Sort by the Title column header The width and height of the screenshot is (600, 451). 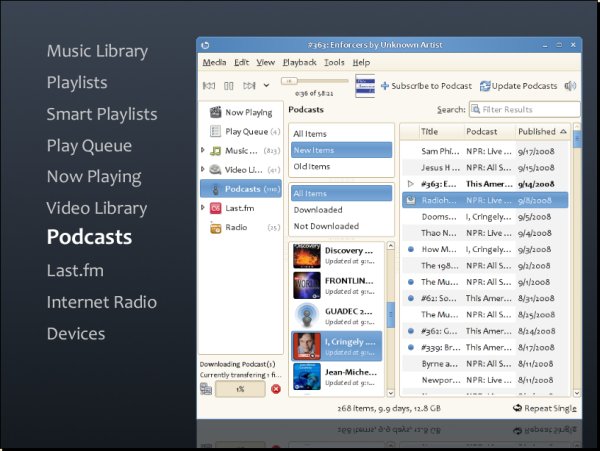(x=442, y=132)
